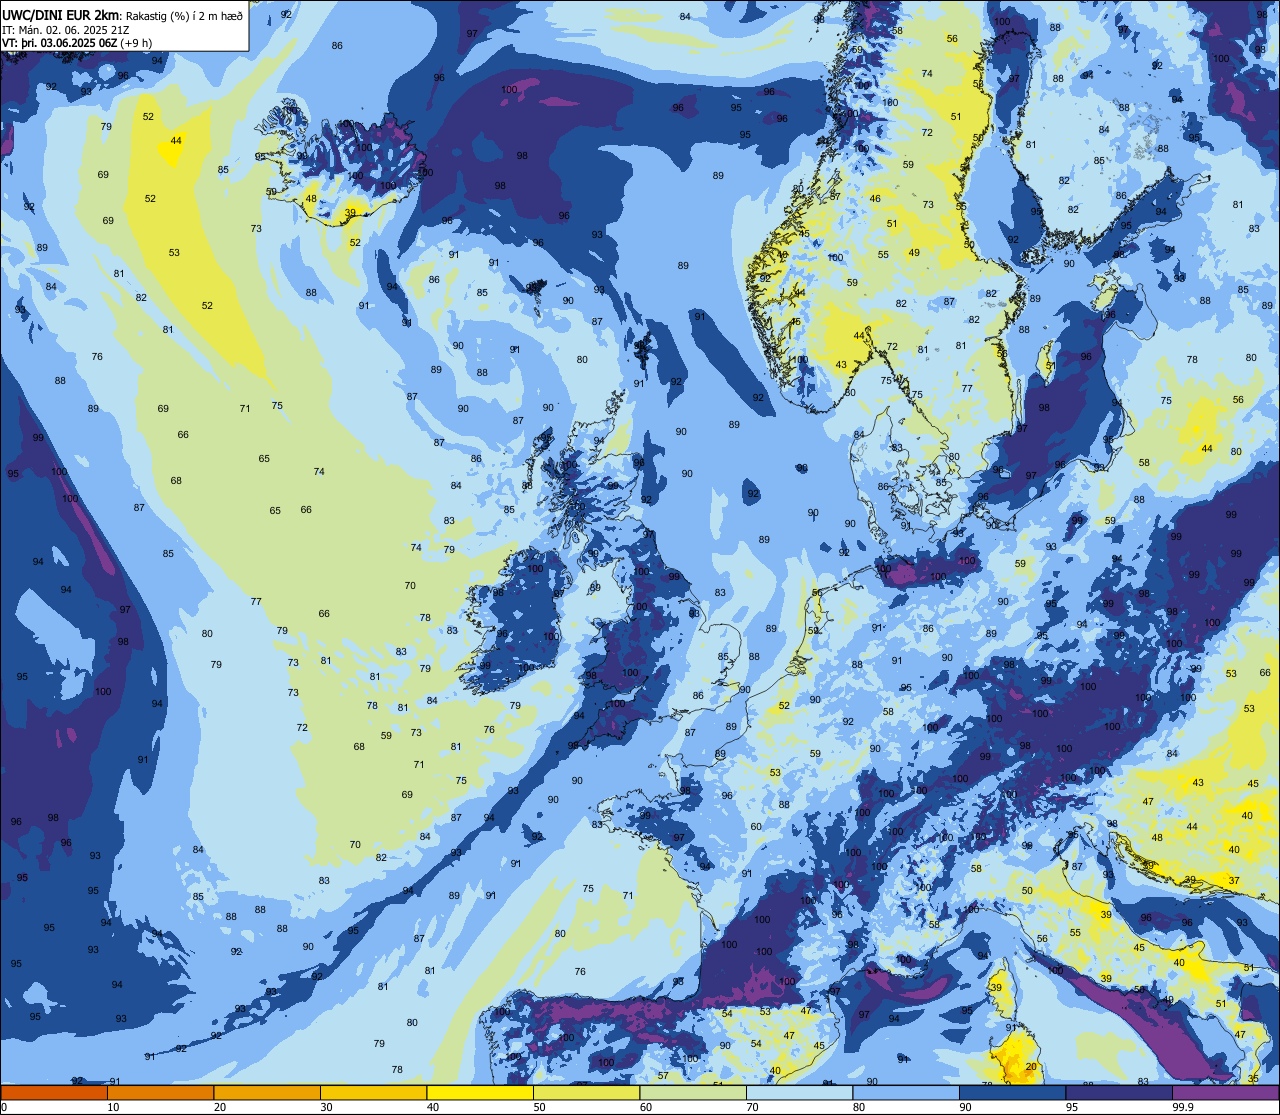Select the 40–50 bright yellow legend swatch
Screen dimensions: 1280x1115
480,1092
